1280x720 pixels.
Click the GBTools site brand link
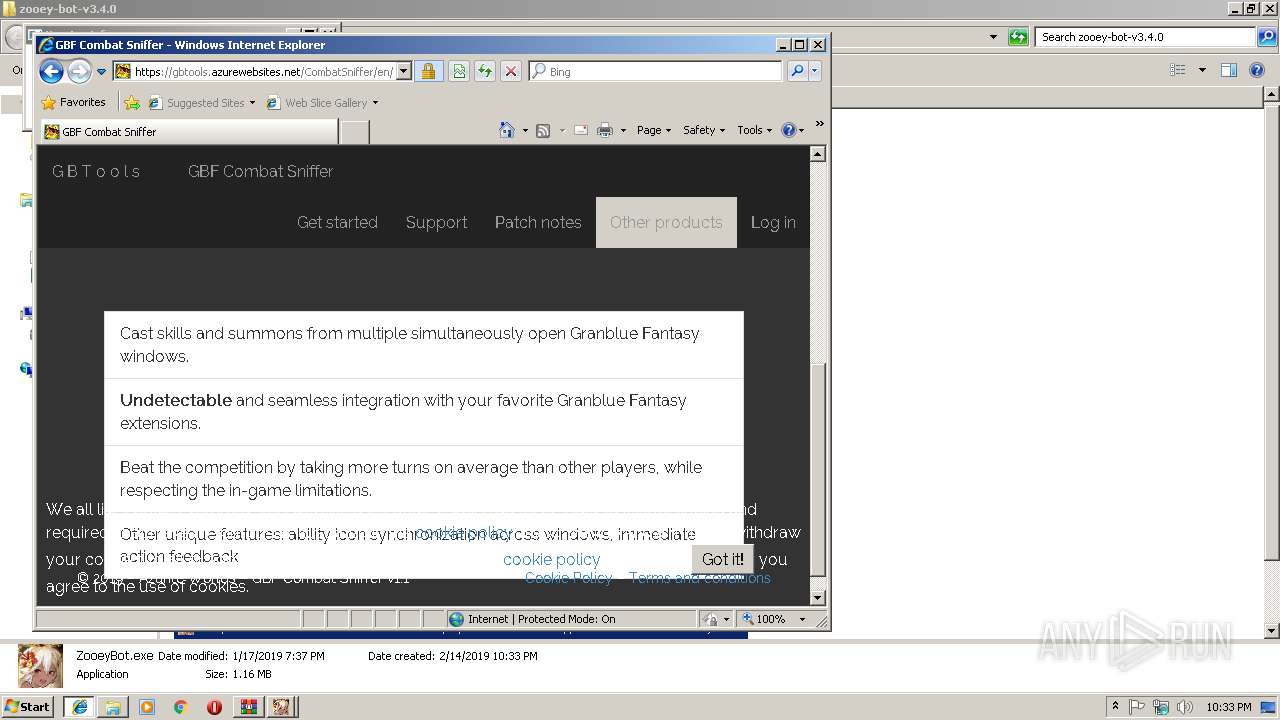(x=96, y=171)
